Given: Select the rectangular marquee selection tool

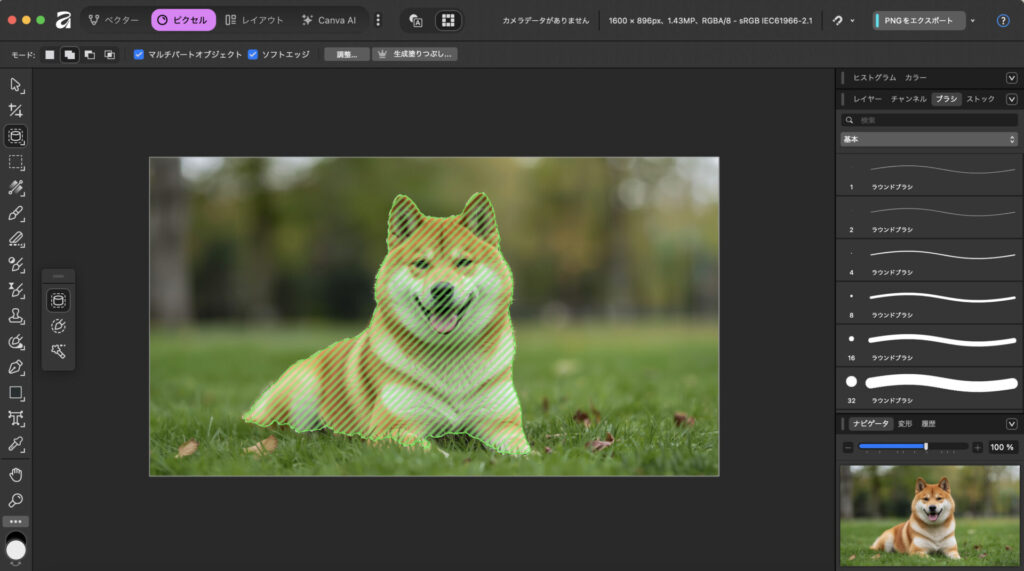Looking at the screenshot, I should click(x=16, y=162).
